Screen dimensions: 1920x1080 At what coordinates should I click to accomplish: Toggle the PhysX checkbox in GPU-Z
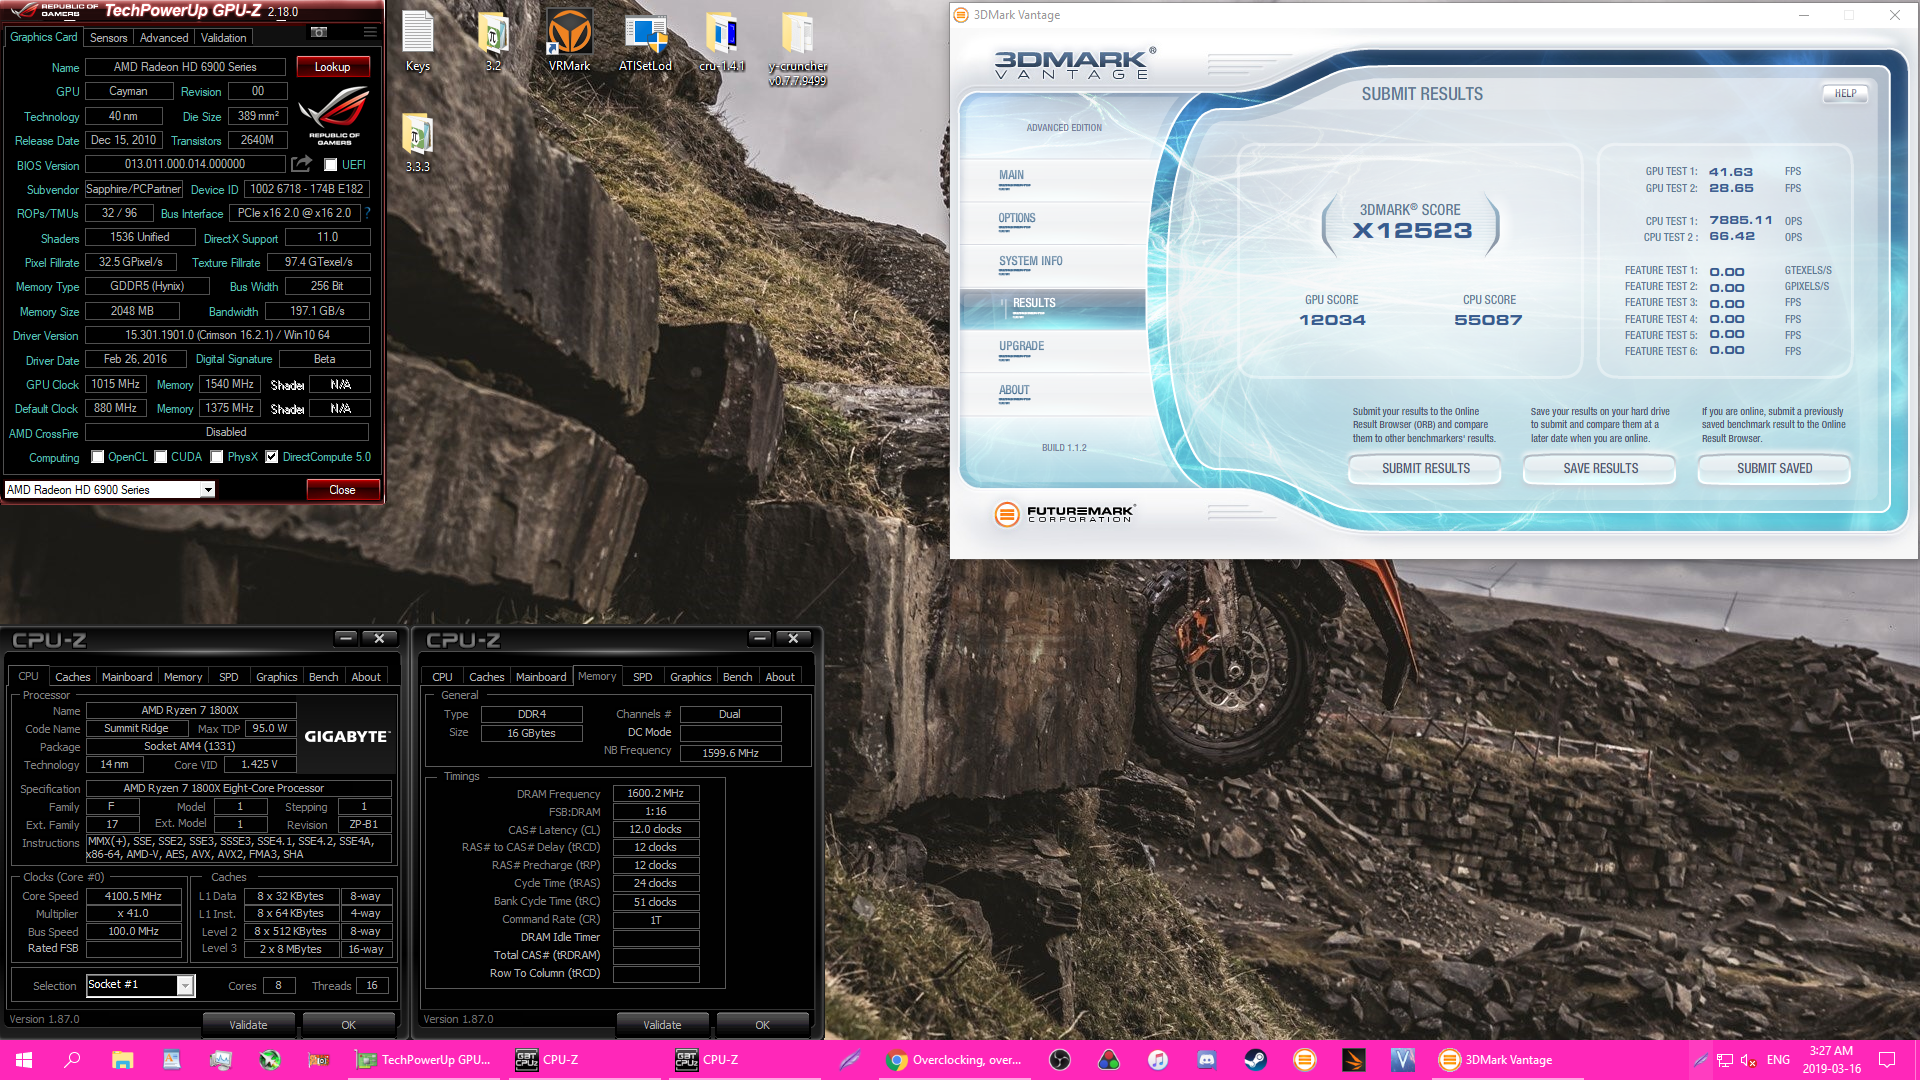217,457
